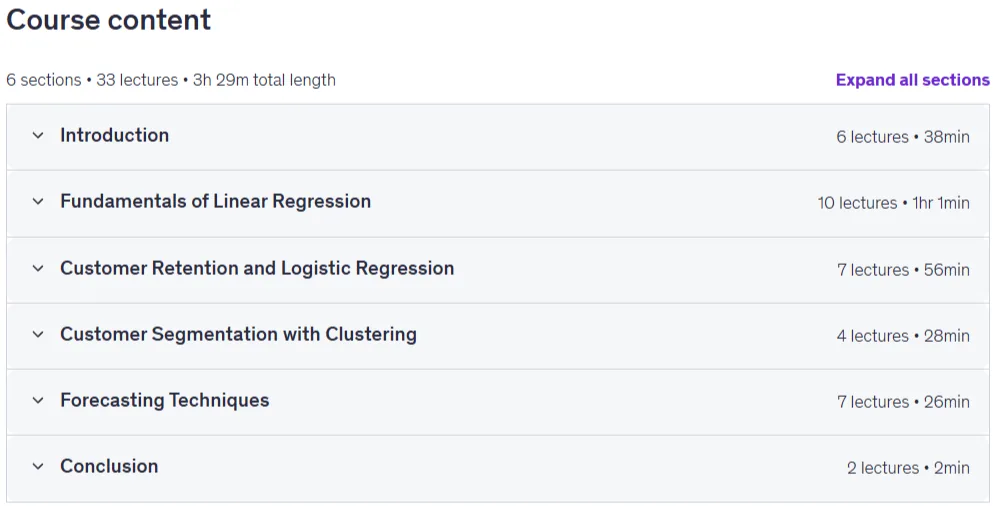The image size is (997, 506).
Task: Click chevron beside Customer Retention and Logistic Regression
Action: pyautogui.click(x=38, y=268)
